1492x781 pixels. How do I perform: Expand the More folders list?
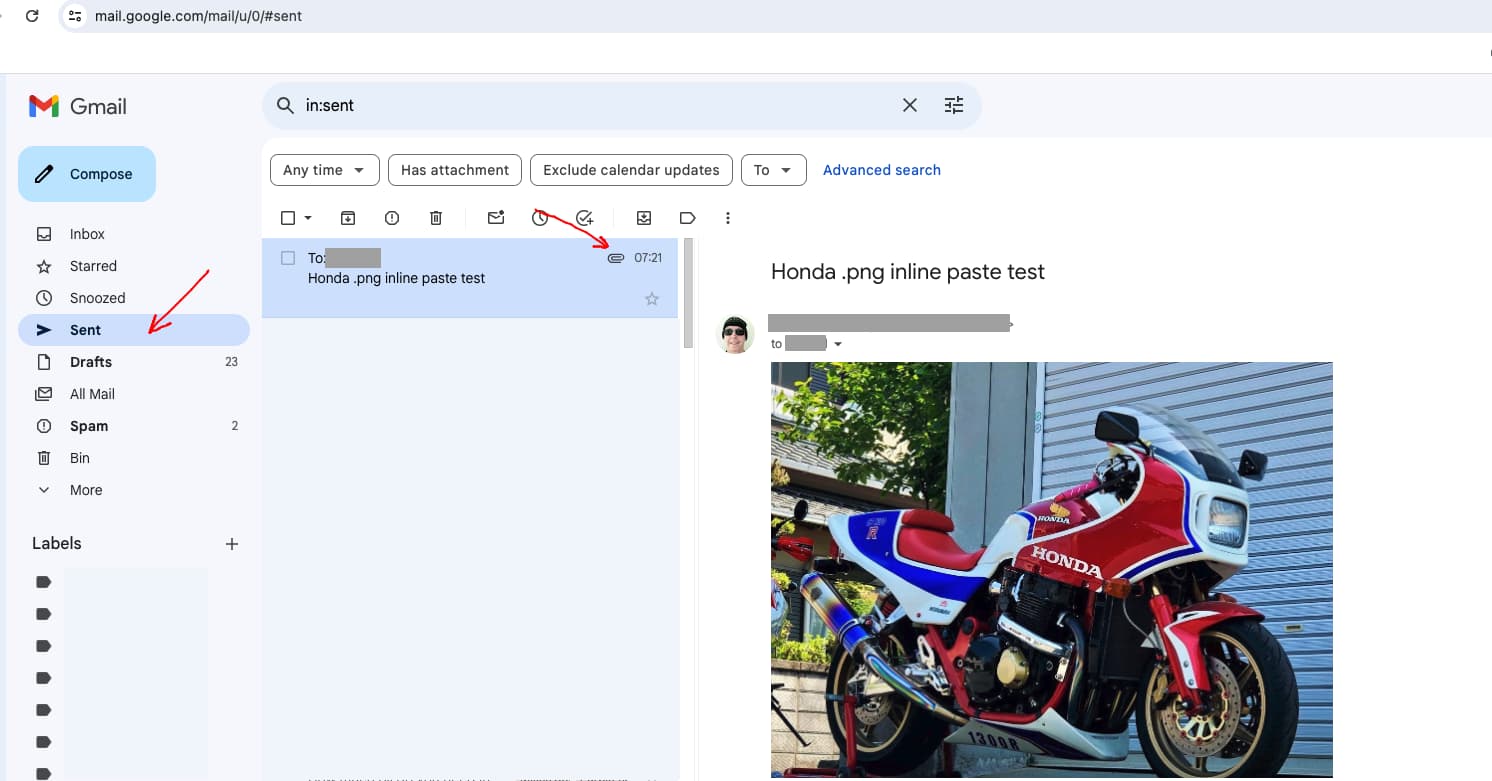[x=86, y=490]
